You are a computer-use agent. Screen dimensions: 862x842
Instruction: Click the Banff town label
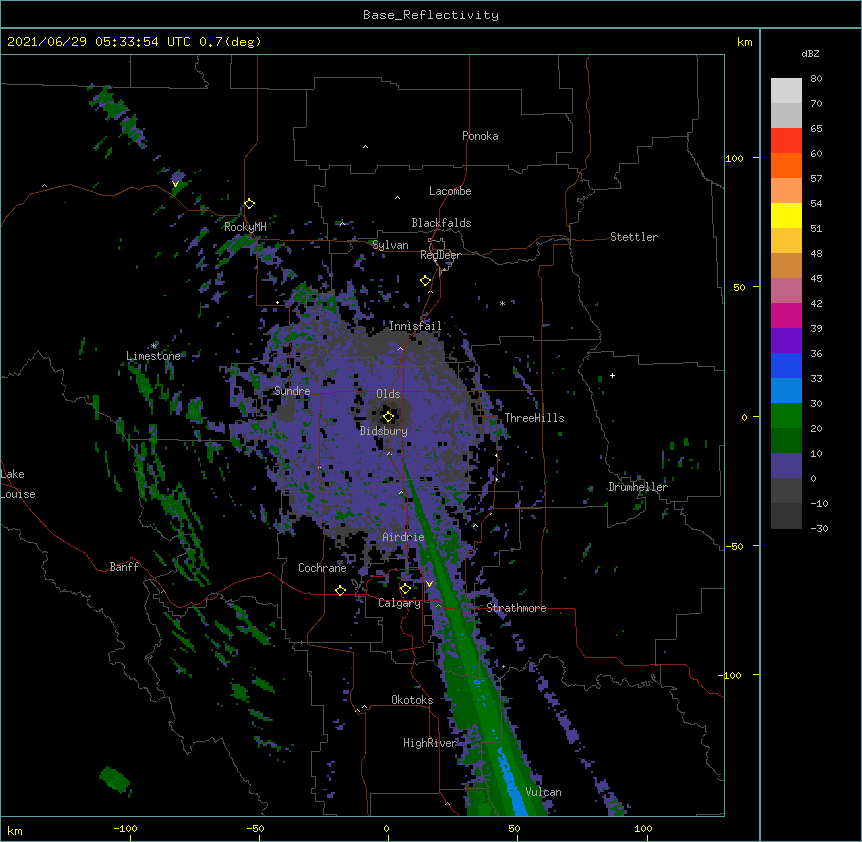click(124, 567)
